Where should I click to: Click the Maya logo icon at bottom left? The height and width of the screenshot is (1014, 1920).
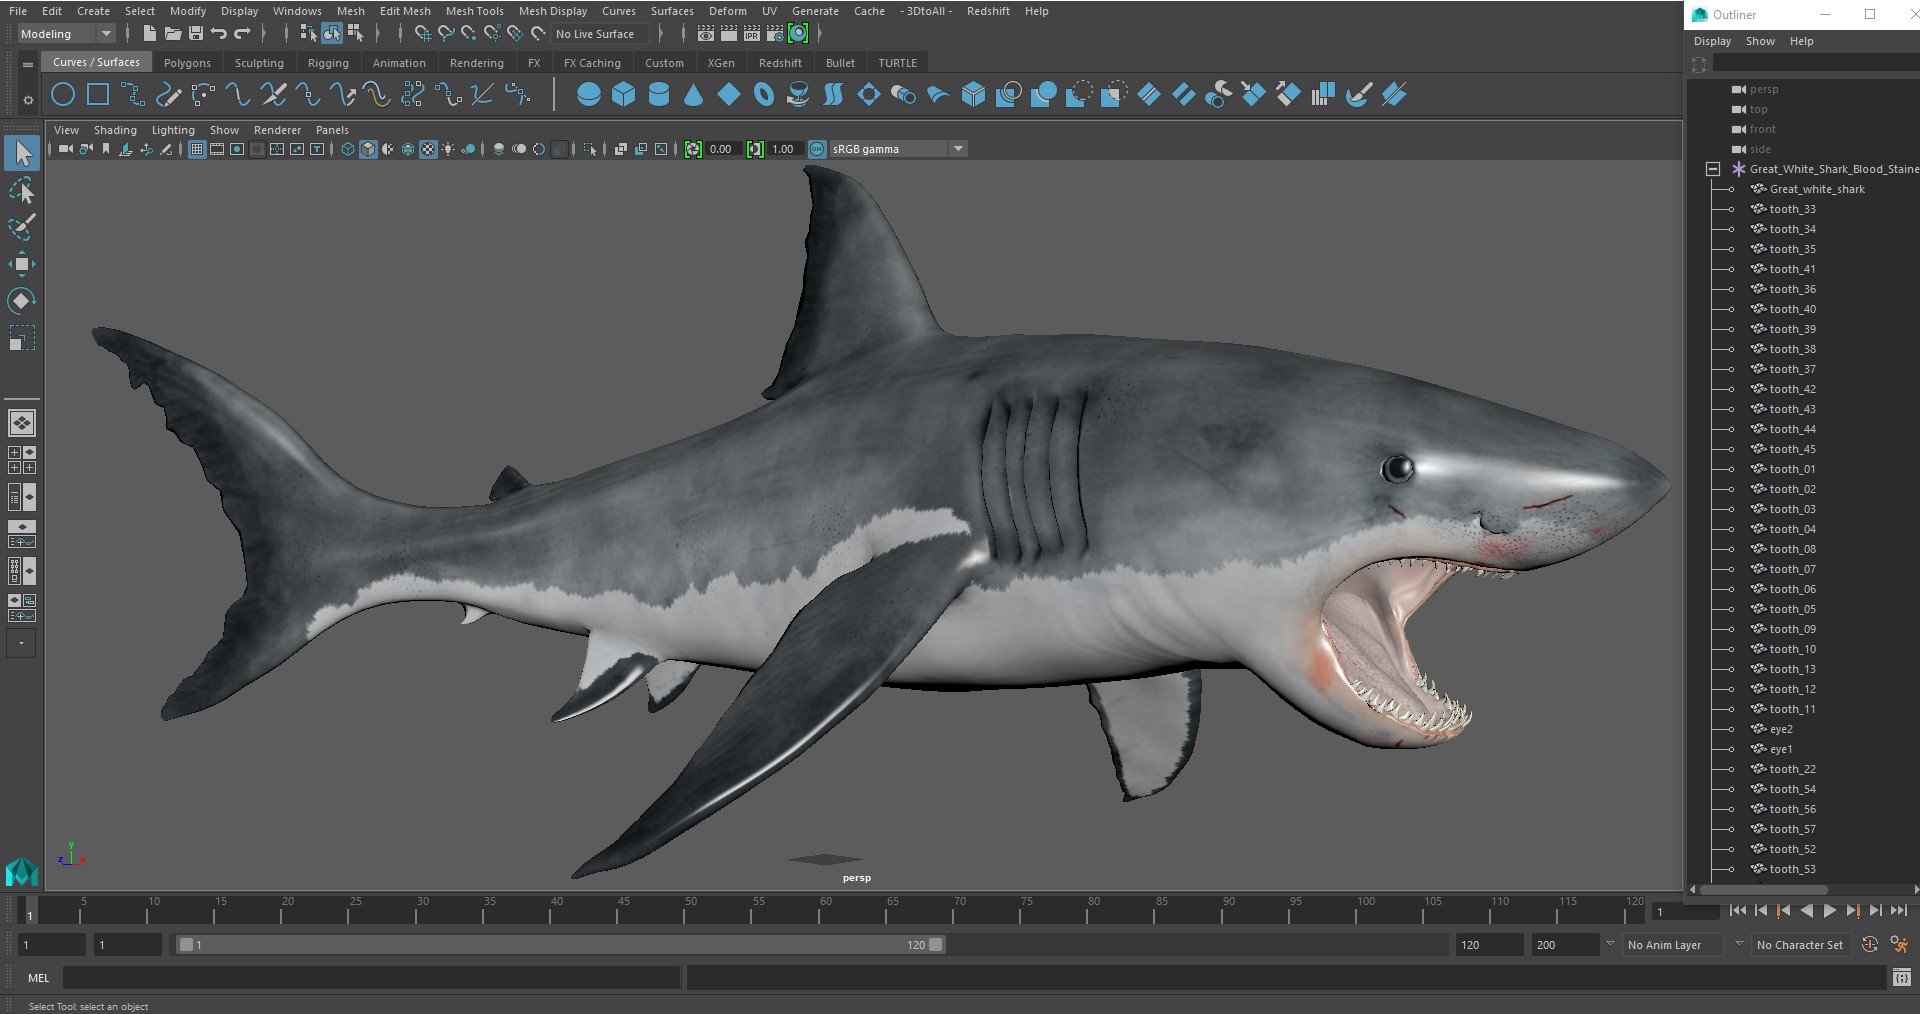[x=21, y=873]
